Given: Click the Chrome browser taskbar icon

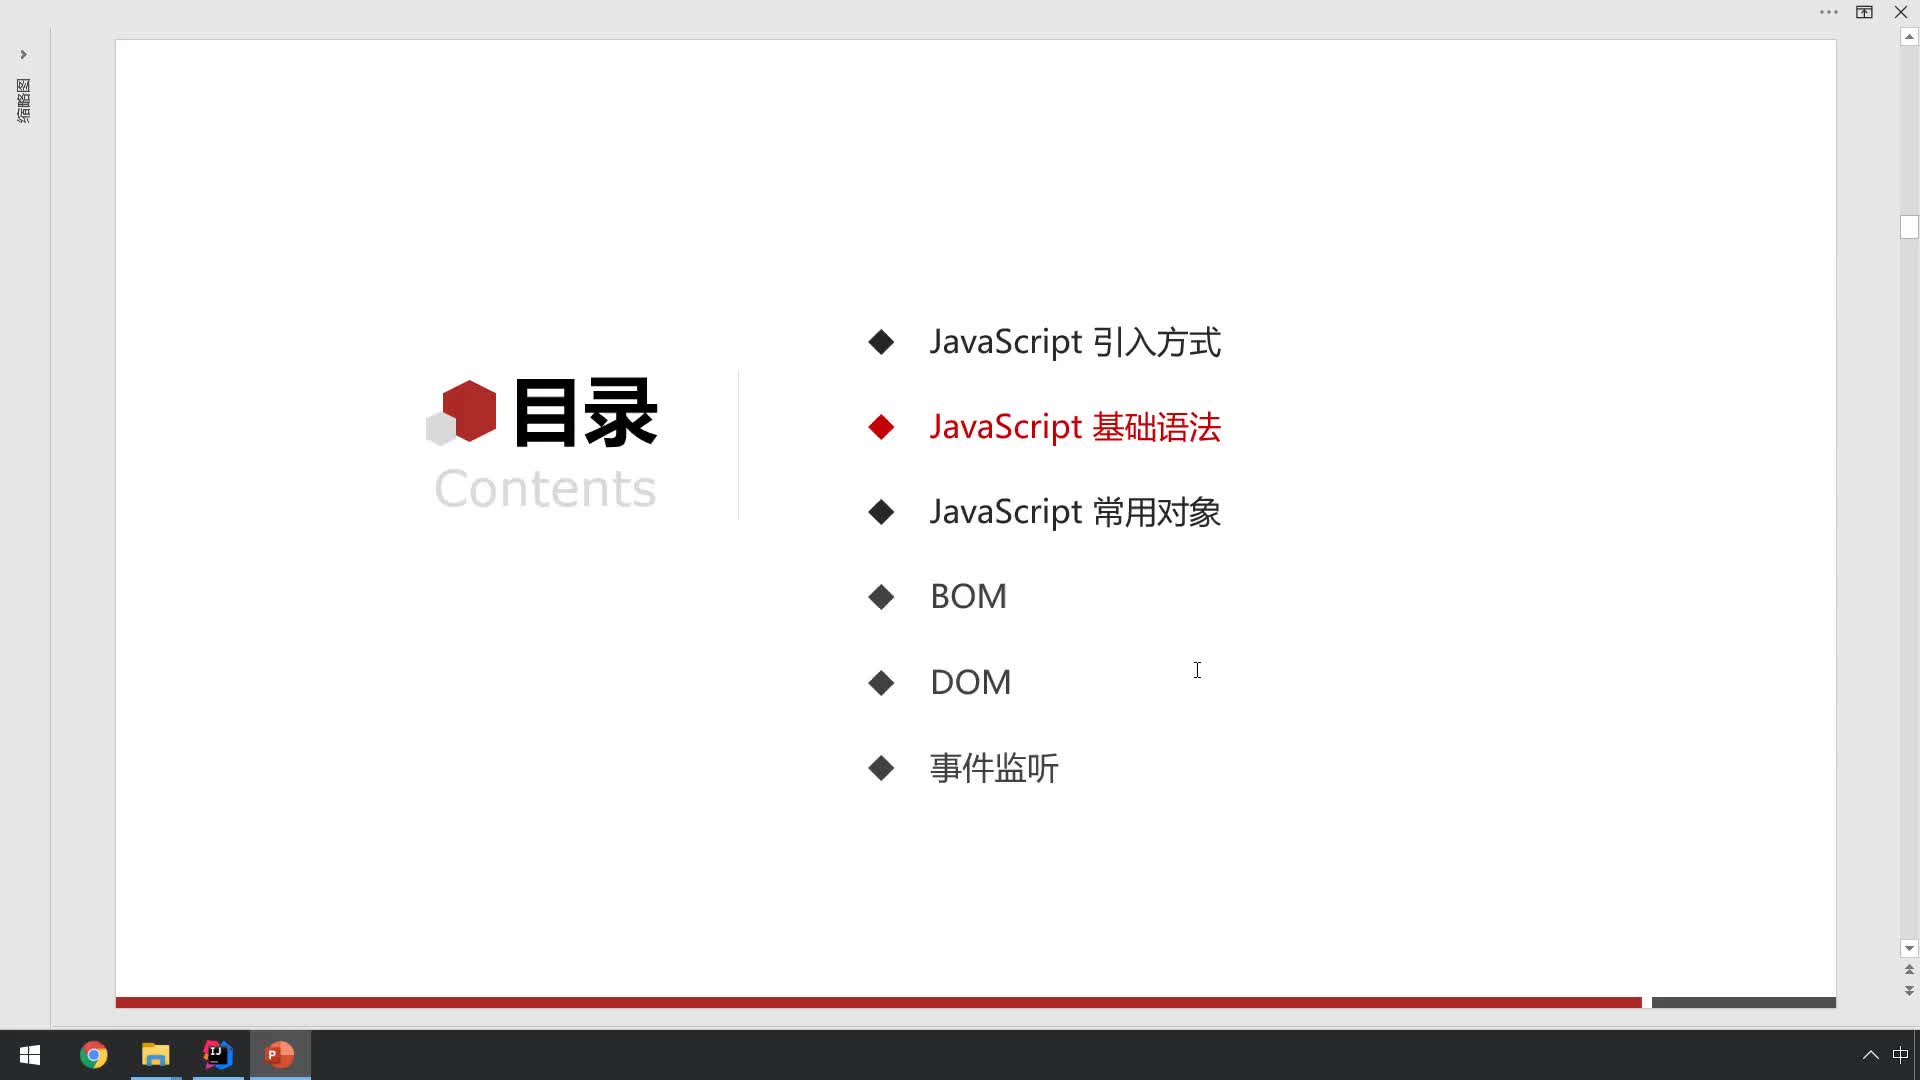Looking at the screenshot, I should point(92,1054).
